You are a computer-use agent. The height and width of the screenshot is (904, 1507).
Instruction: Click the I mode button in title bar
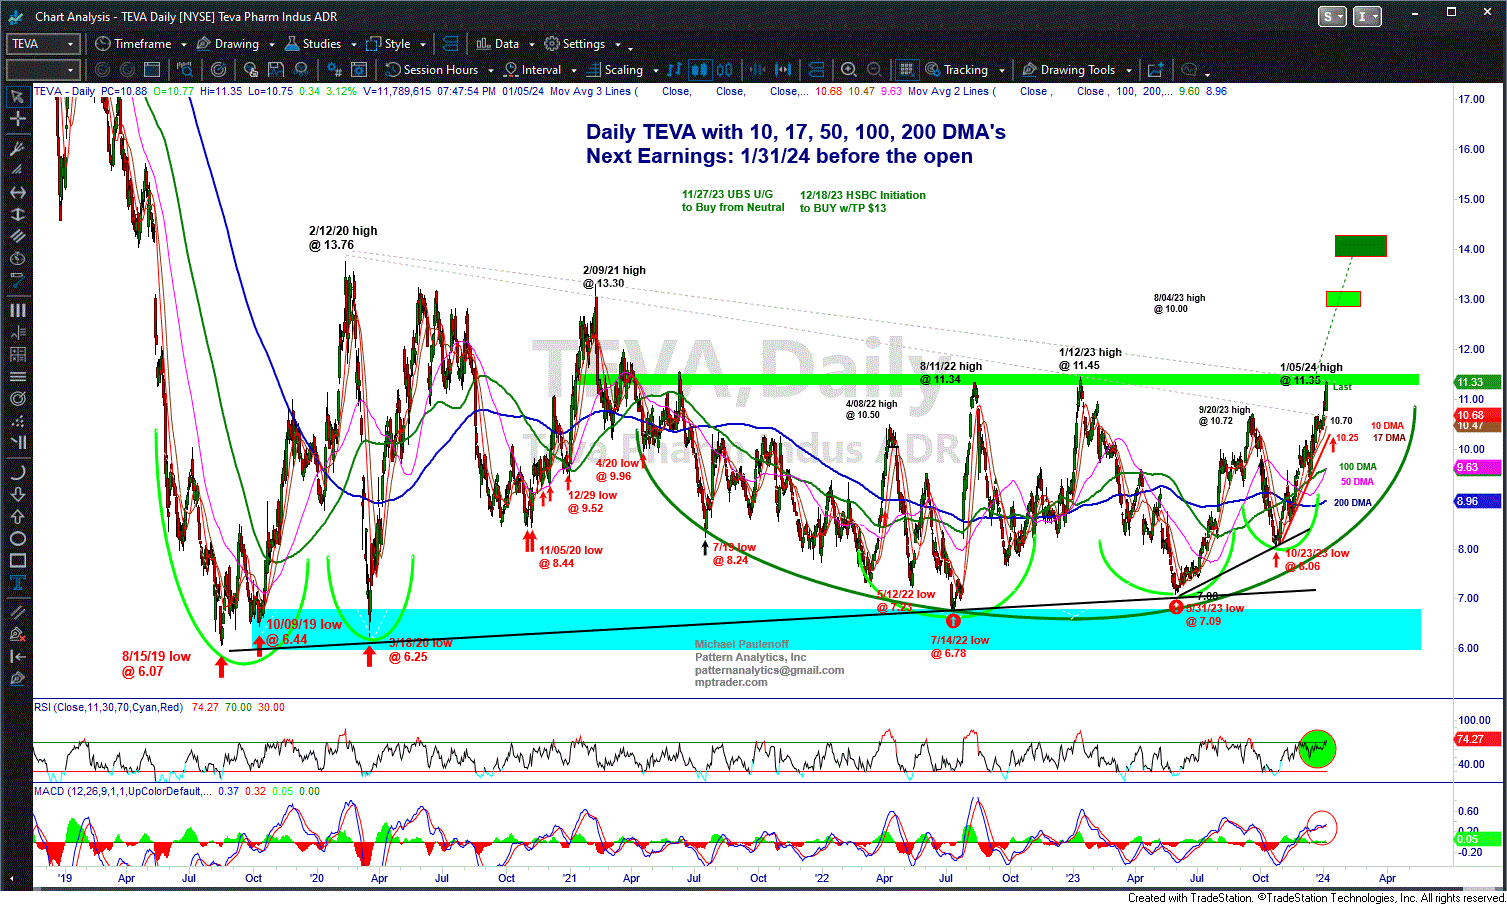(1366, 16)
